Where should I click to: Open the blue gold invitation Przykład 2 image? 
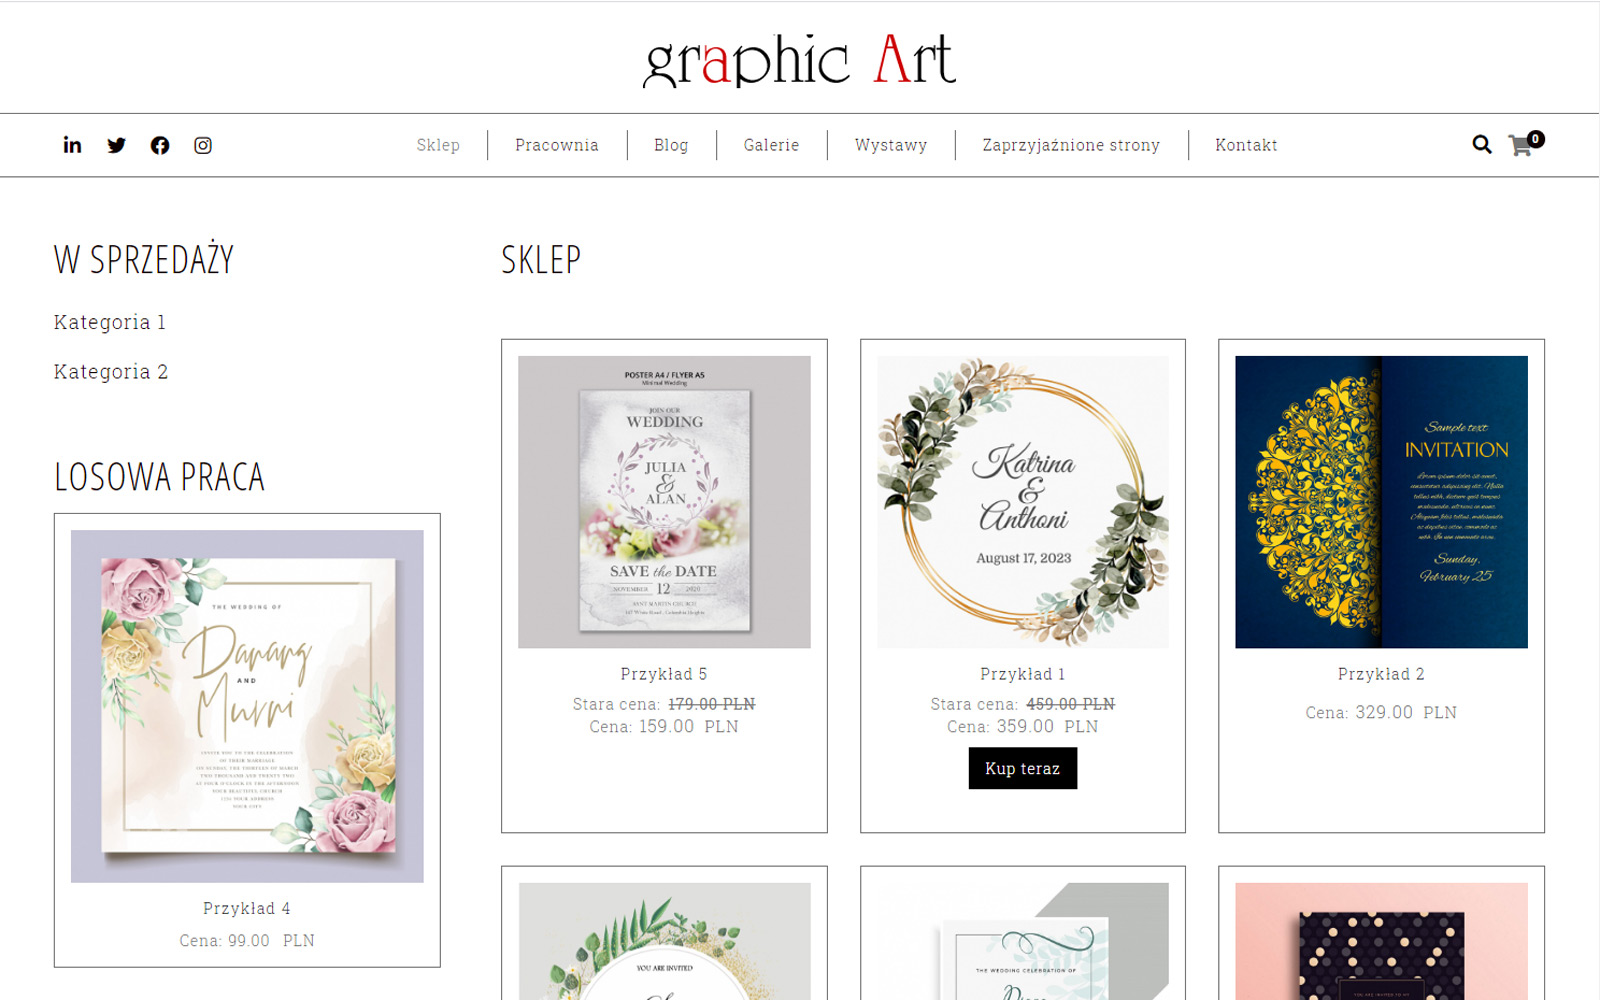(1381, 502)
